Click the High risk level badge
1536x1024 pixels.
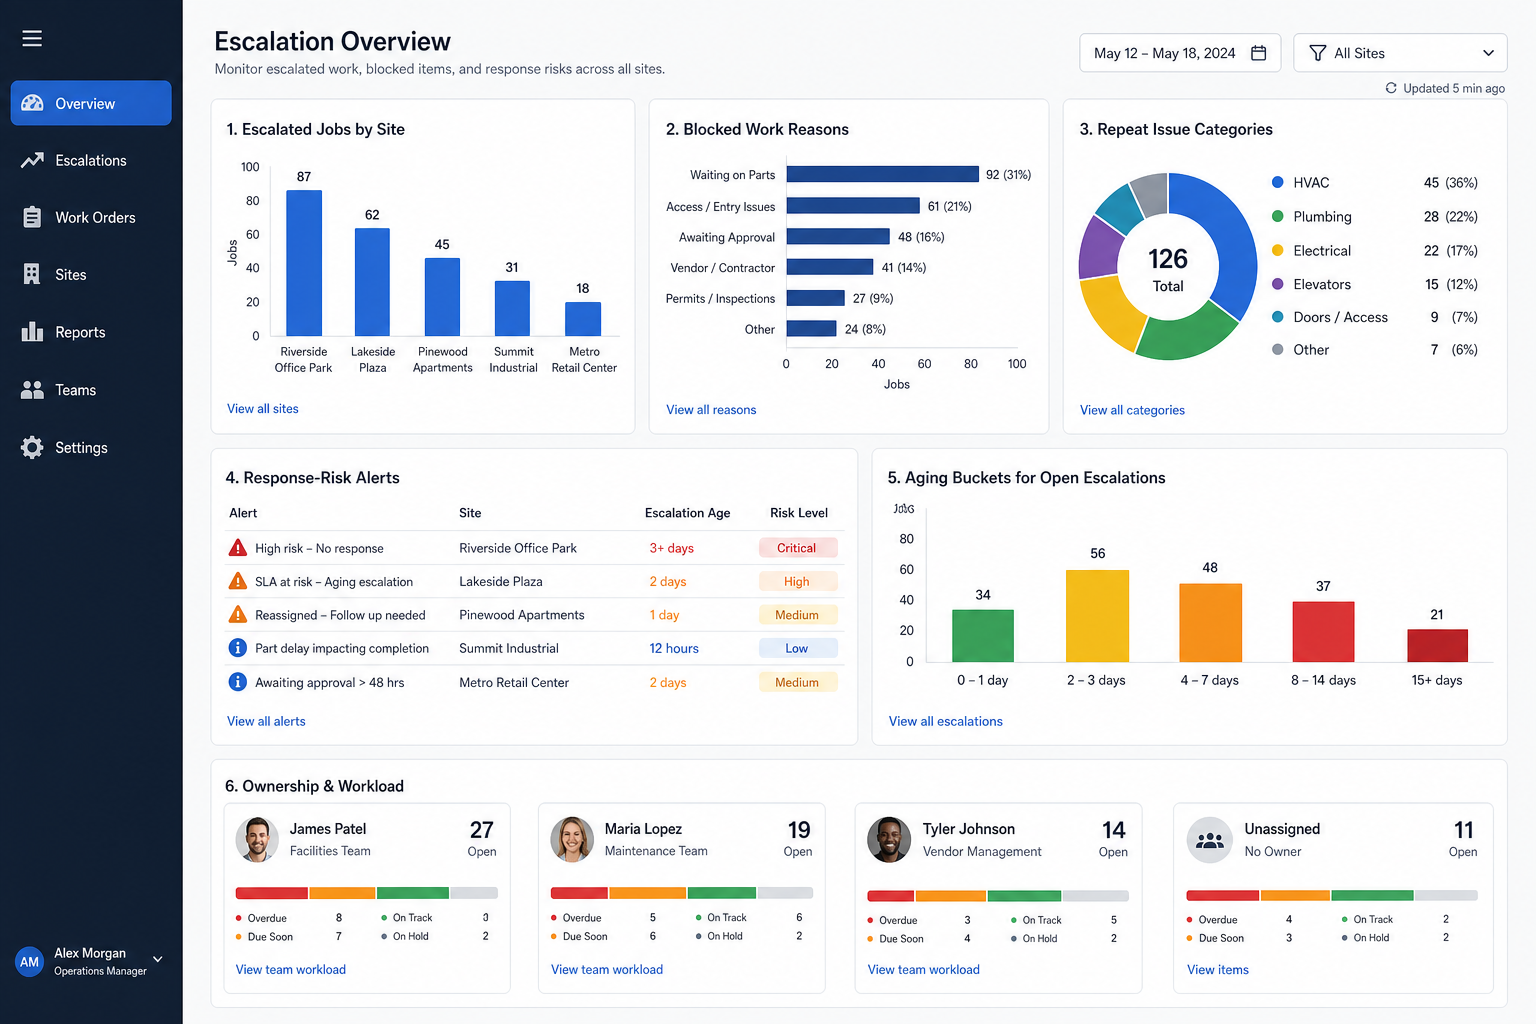(x=797, y=581)
